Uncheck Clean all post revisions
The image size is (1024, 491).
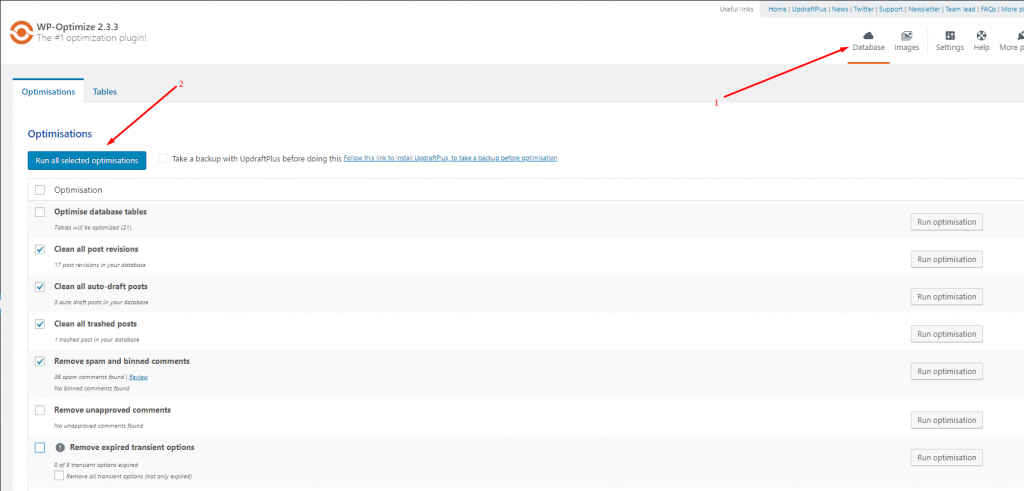click(40, 249)
